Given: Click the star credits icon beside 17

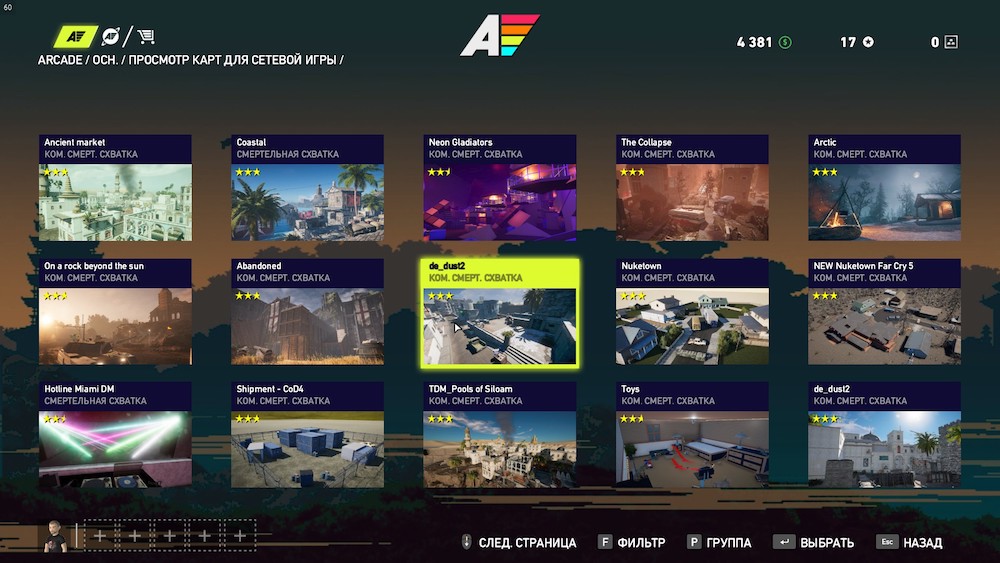Looking at the screenshot, I should click(868, 42).
